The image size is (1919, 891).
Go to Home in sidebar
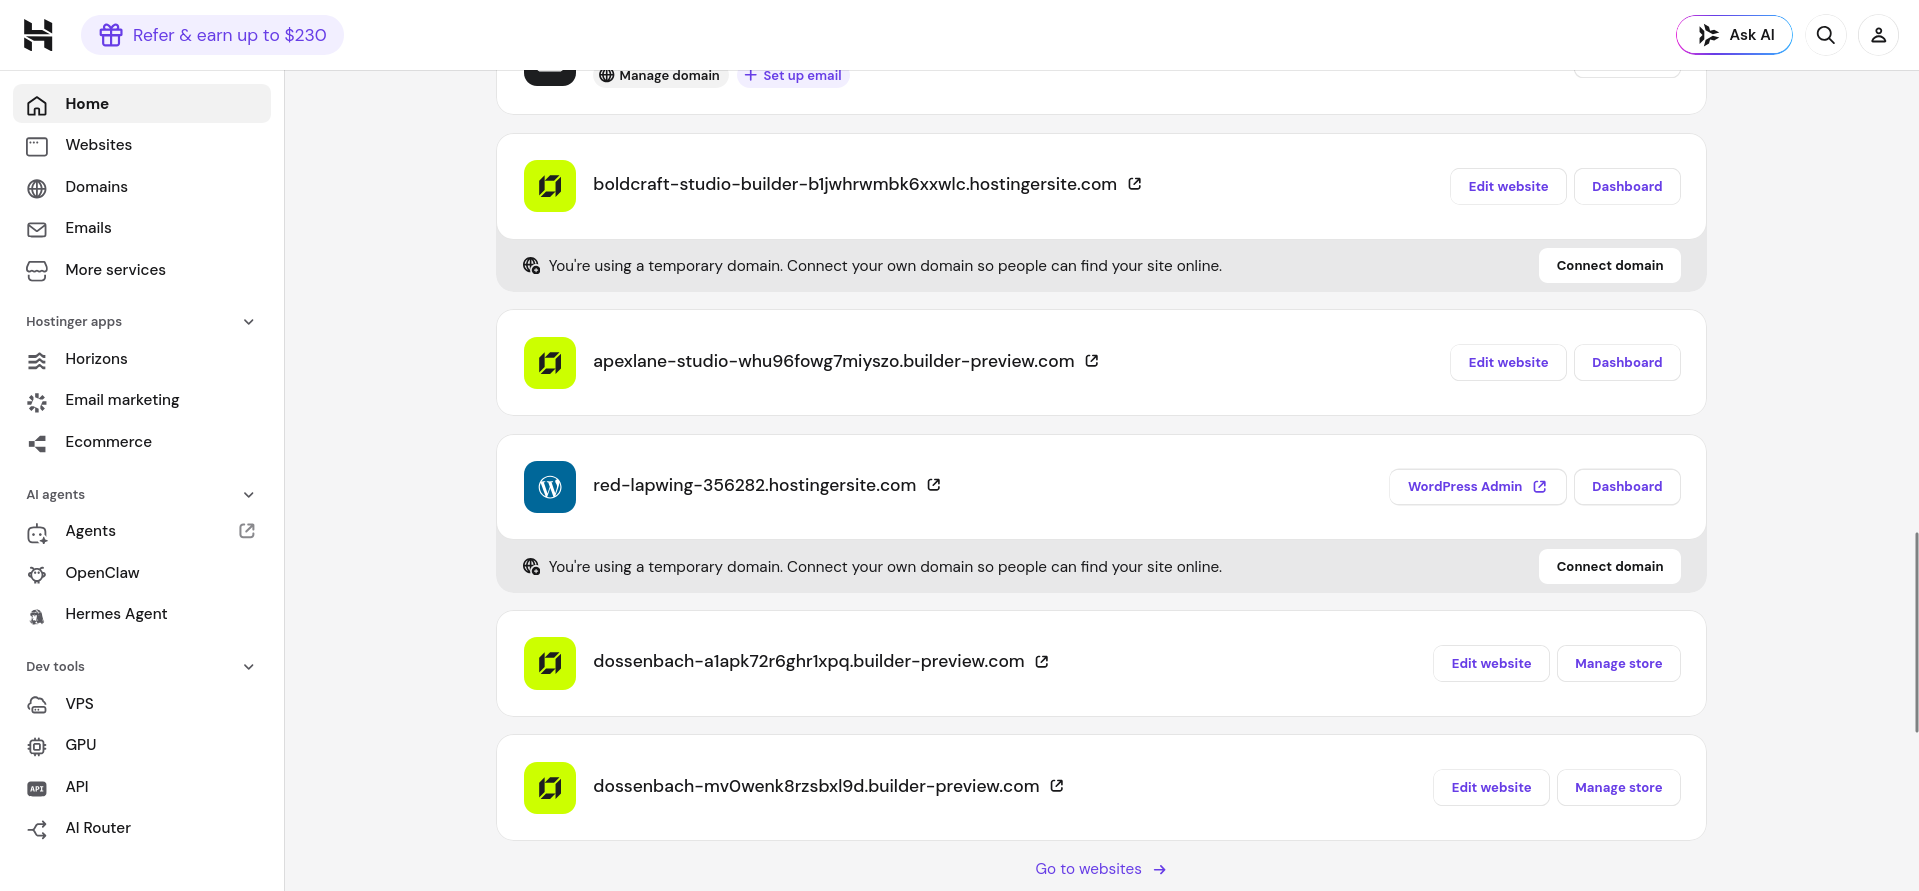142,104
